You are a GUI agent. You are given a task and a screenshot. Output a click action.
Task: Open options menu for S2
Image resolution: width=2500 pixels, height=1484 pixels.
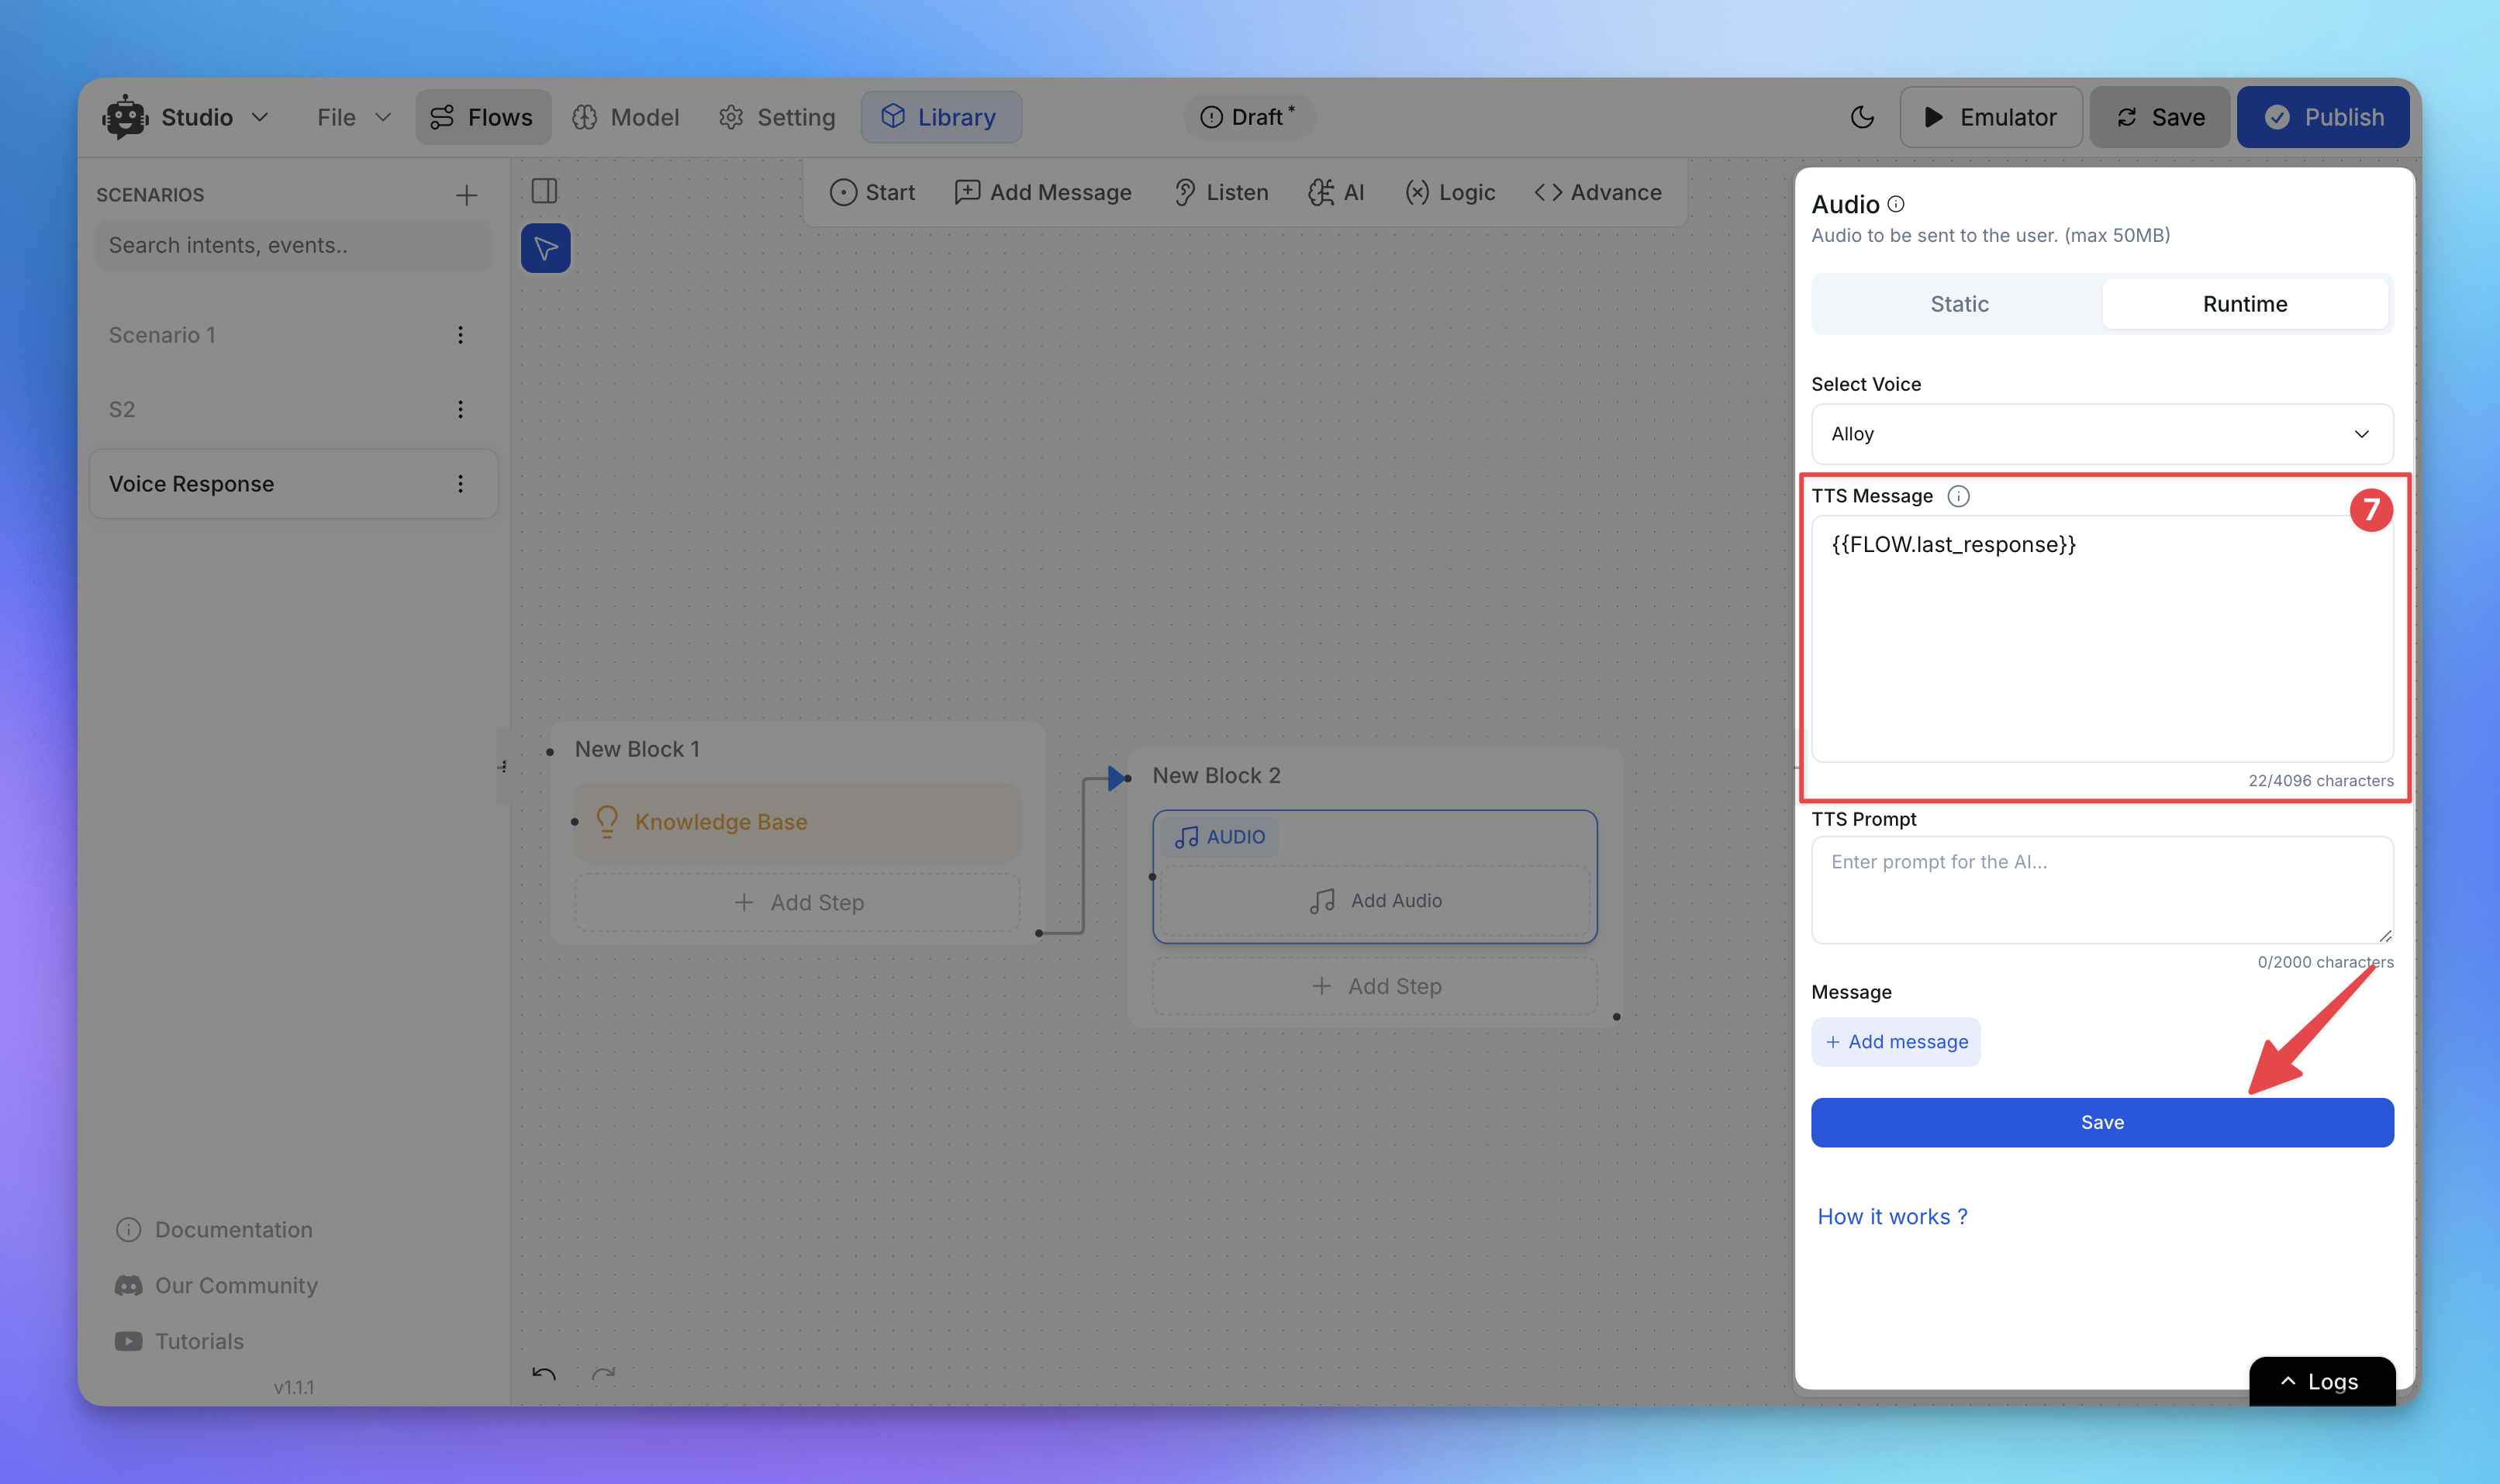coord(460,409)
